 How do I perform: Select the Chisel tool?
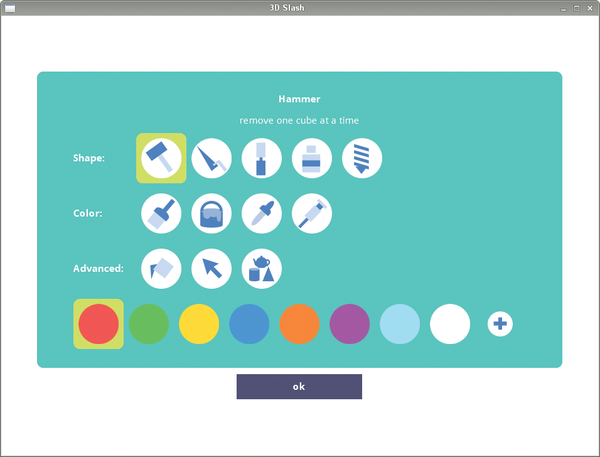[x=261, y=158]
